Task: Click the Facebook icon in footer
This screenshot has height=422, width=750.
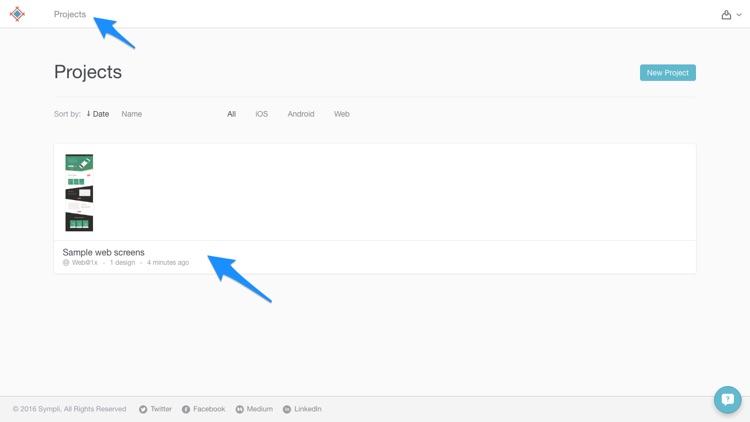Action: (x=186, y=410)
